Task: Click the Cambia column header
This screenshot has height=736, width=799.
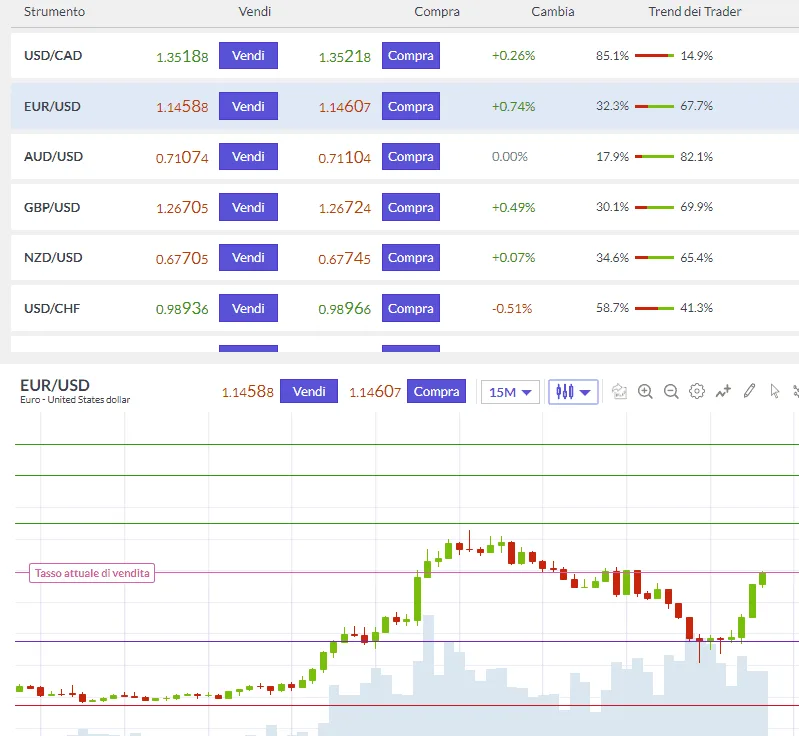Action: (553, 12)
